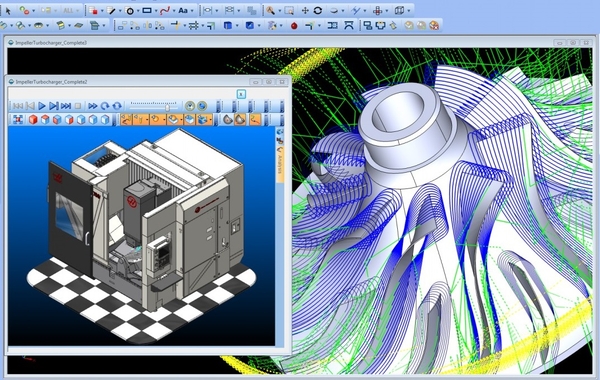Click ImpellerTurbocharger_Complete3 window title bar
This screenshot has width=600, height=380.
(300, 42)
